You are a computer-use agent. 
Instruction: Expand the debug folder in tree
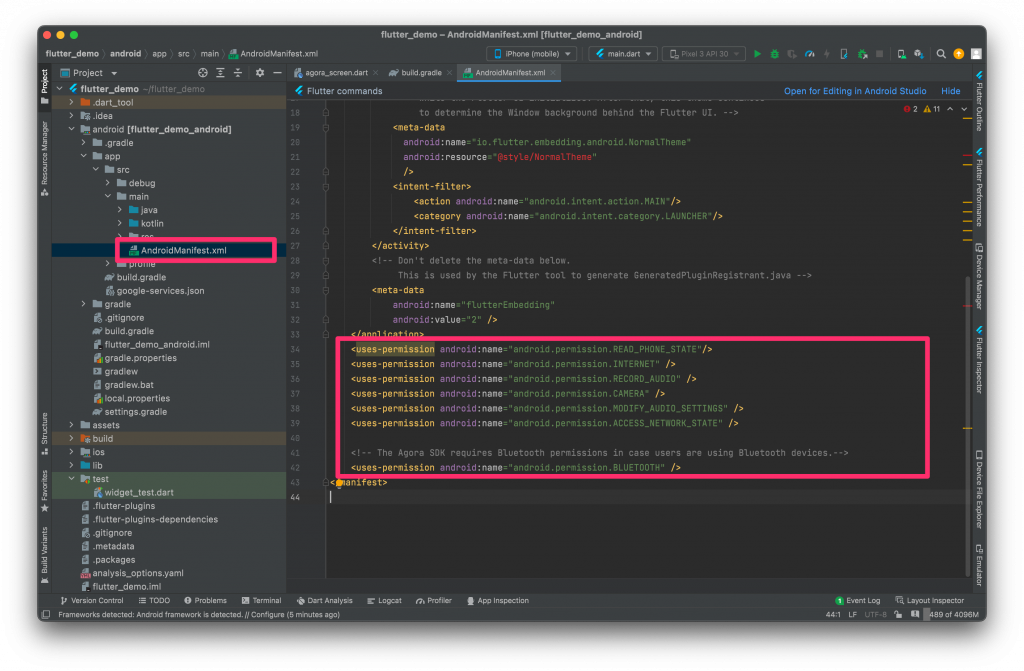pos(108,183)
